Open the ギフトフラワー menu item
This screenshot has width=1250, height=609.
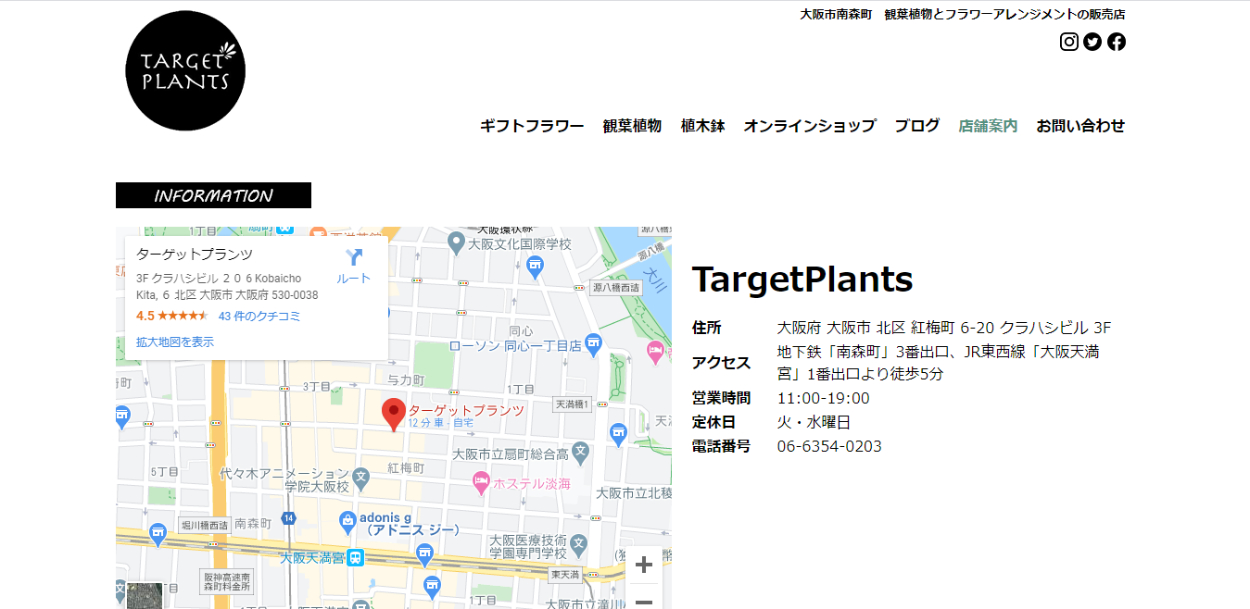532,126
